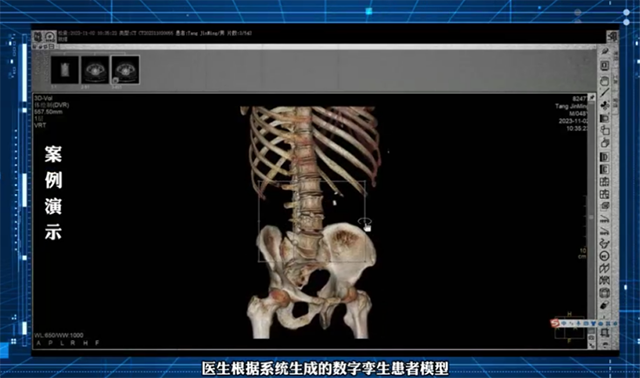Click the patient icon in top-left corner
Viewport: 640px width, 378px height.
(x=38, y=37)
